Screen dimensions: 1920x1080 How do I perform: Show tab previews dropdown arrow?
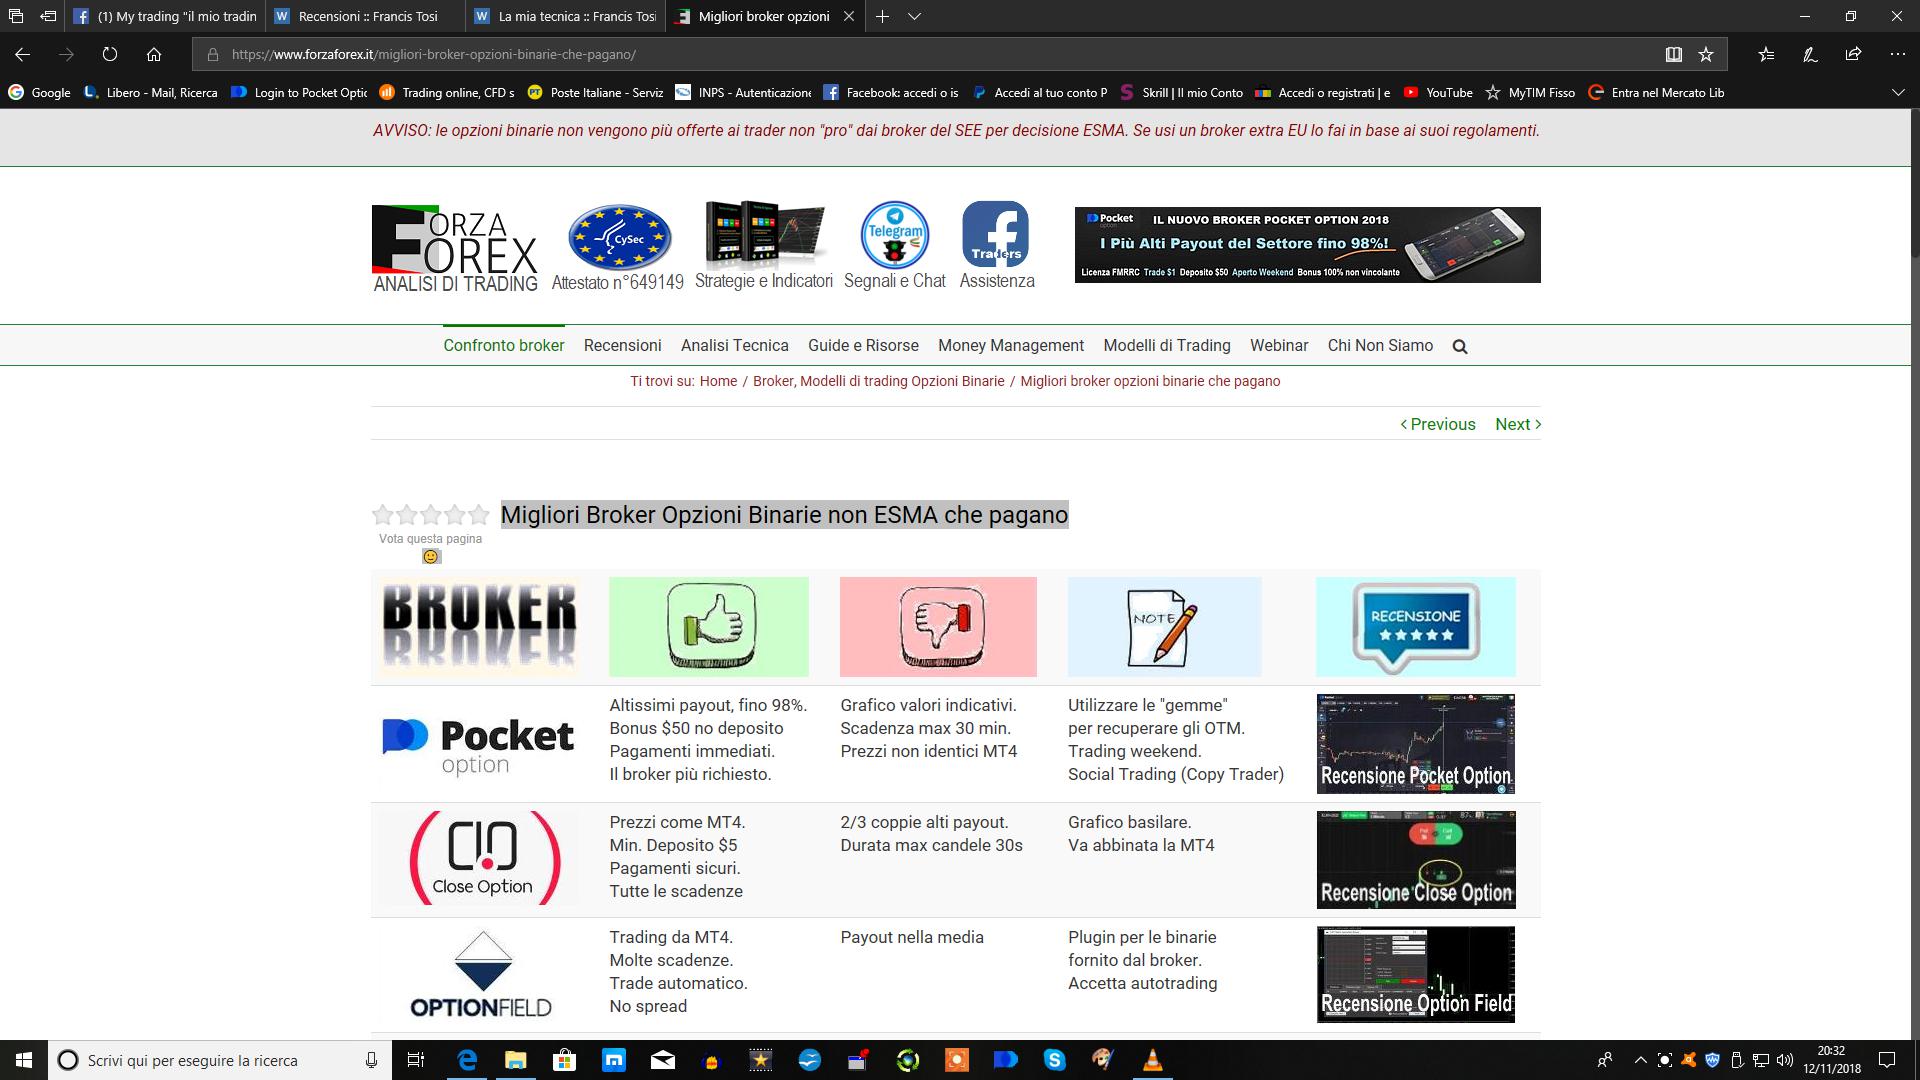pyautogui.click(x=914, y=16)
